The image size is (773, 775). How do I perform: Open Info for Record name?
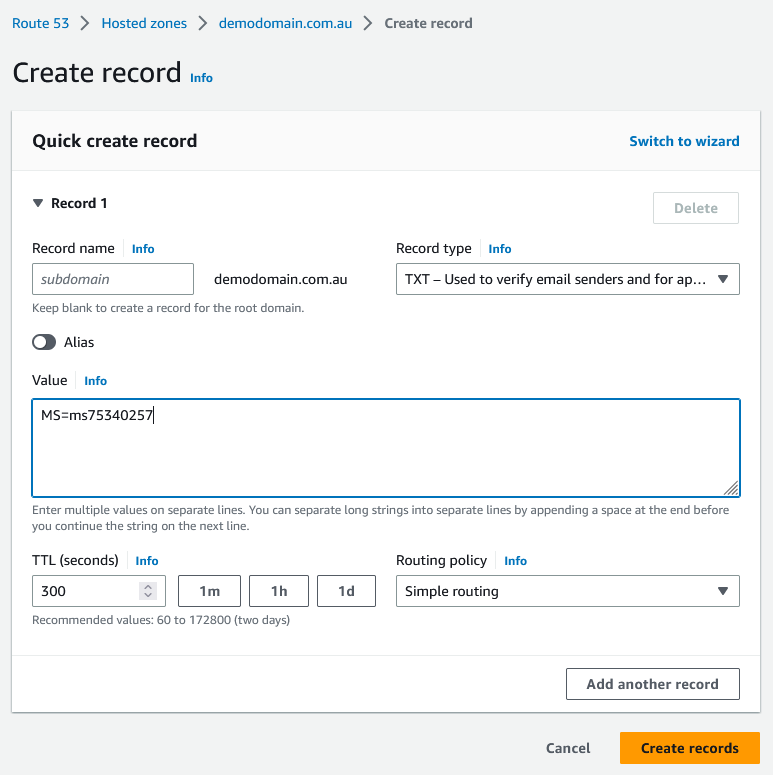coord(143,249)
